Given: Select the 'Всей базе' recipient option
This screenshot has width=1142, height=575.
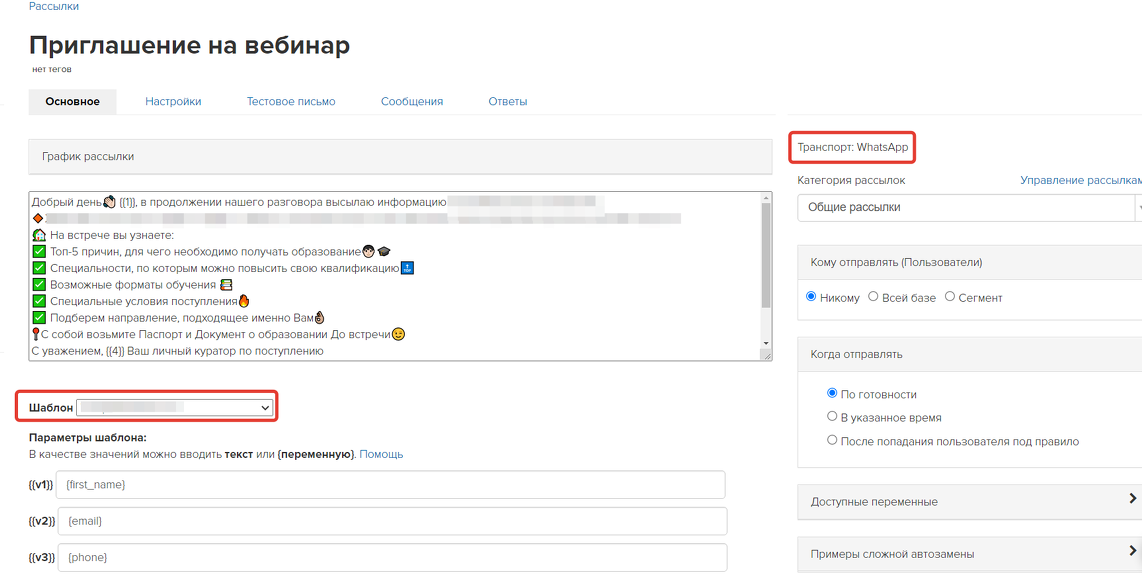Looking at the screenshot, I should [x=873, y=297].
